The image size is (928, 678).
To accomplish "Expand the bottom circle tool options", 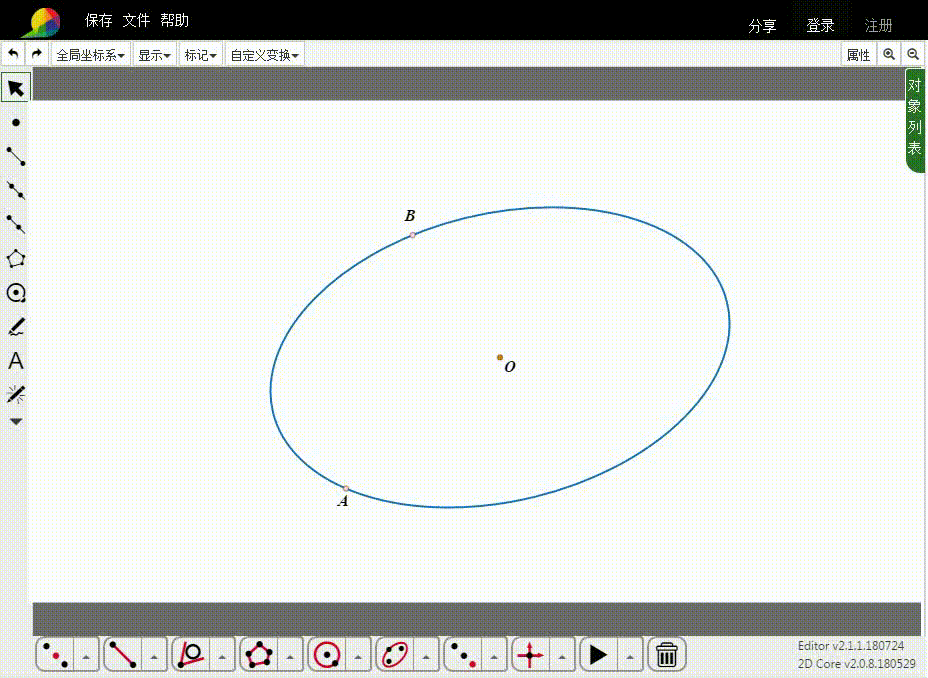I will point(358,656).
